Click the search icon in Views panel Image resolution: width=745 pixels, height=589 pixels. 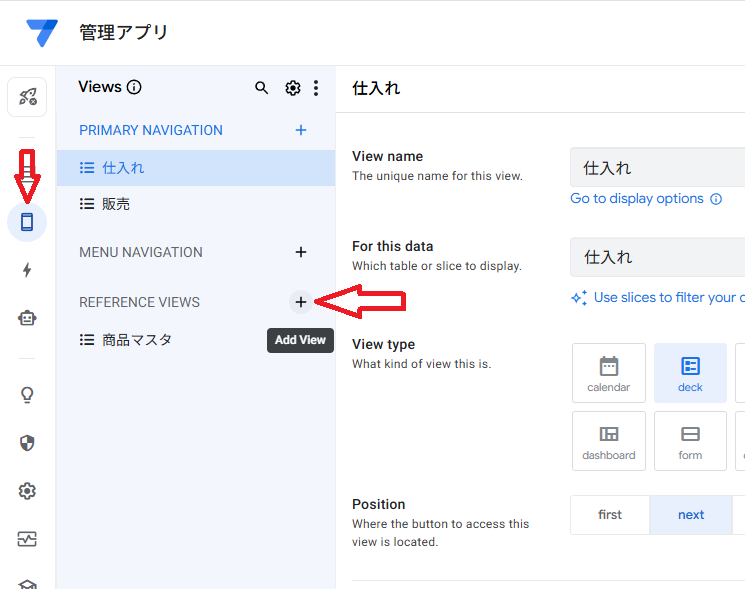pyautogui.click(x=262, y=88)
